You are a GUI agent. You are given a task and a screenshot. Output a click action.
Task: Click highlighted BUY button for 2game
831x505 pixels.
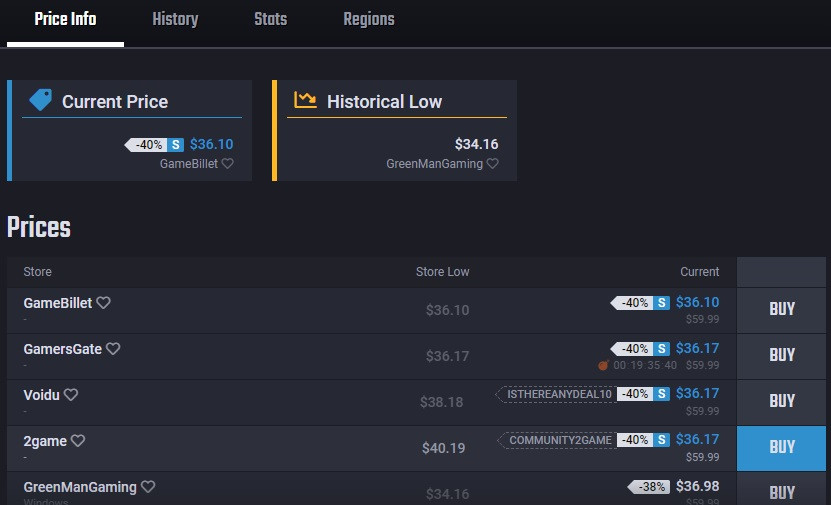(781, 448)
